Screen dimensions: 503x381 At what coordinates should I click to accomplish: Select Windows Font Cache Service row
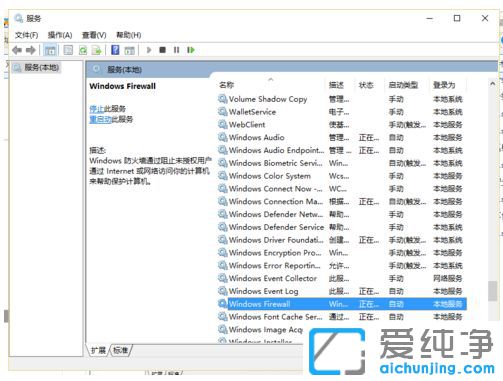click(x=342, y=317)
